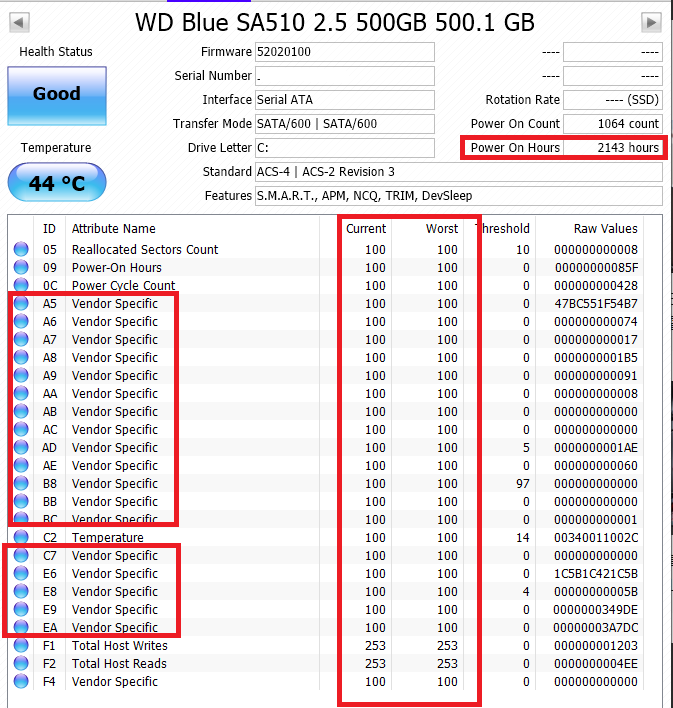Click threshold value 14 in Temperature row

[523, 537]
